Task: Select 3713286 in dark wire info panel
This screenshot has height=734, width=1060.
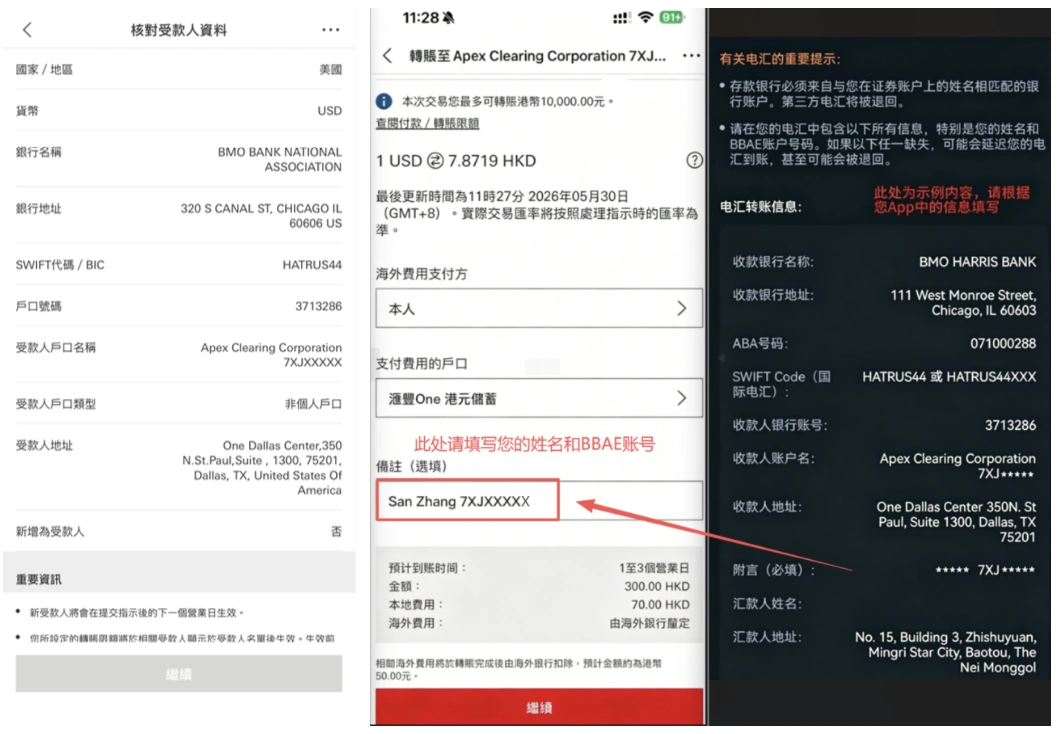Action: tap(1010, 425)
